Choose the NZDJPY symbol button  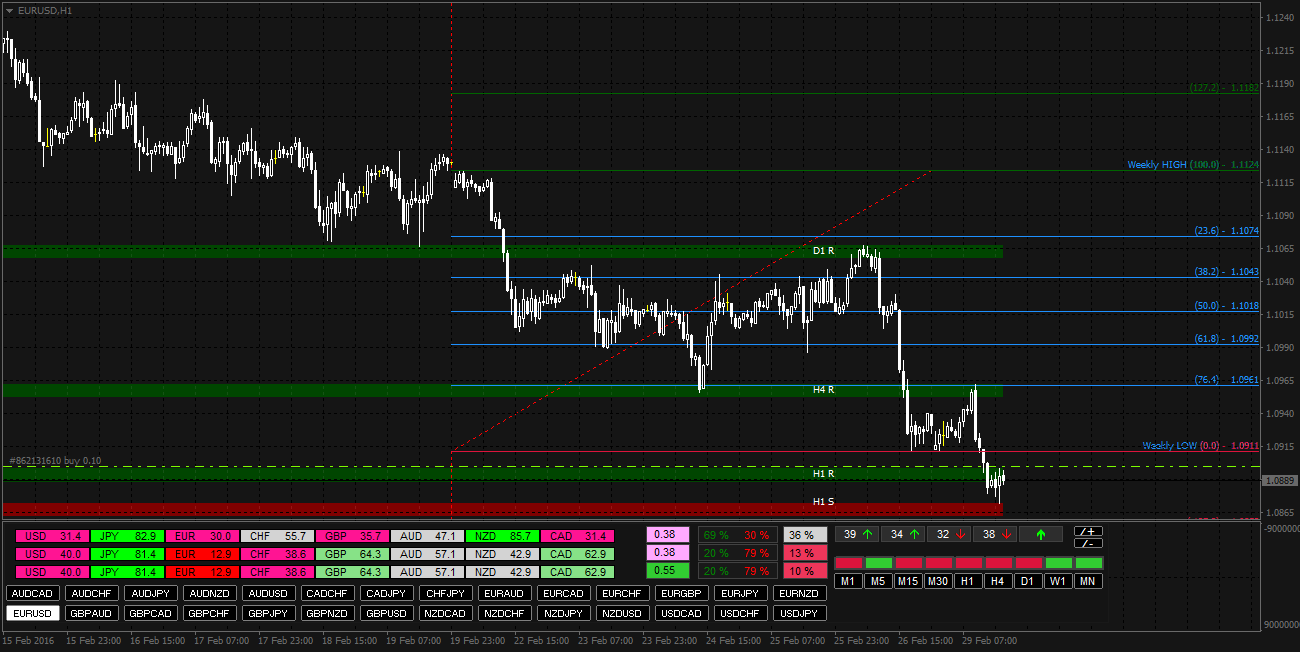(x=564, y=613)
